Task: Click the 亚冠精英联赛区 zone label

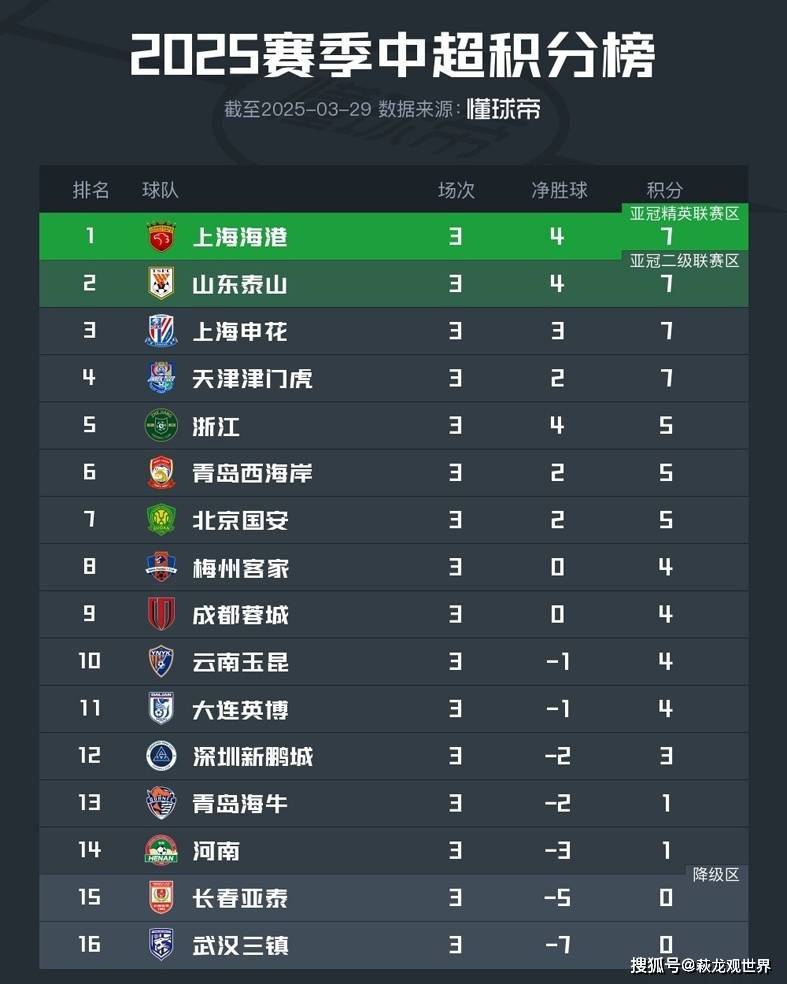Action: (x=685, y=214)
